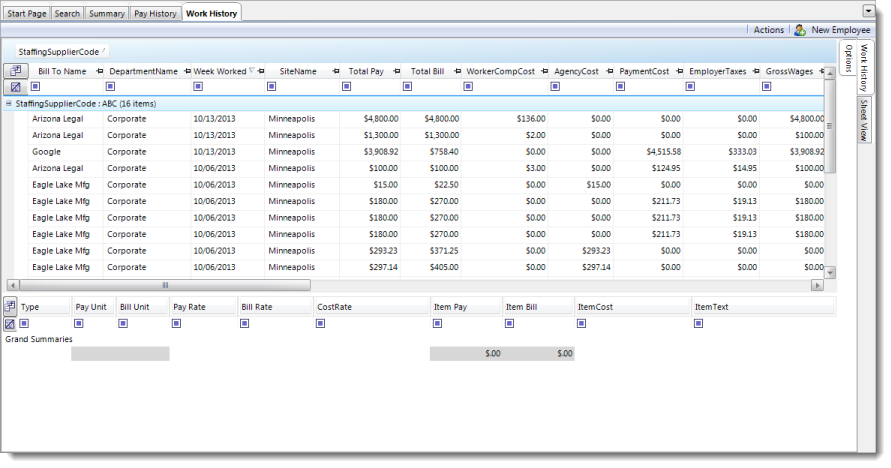Open Pay Rate filter operator box
Viewport: 891px width, 468px height.
pos(176,323)
